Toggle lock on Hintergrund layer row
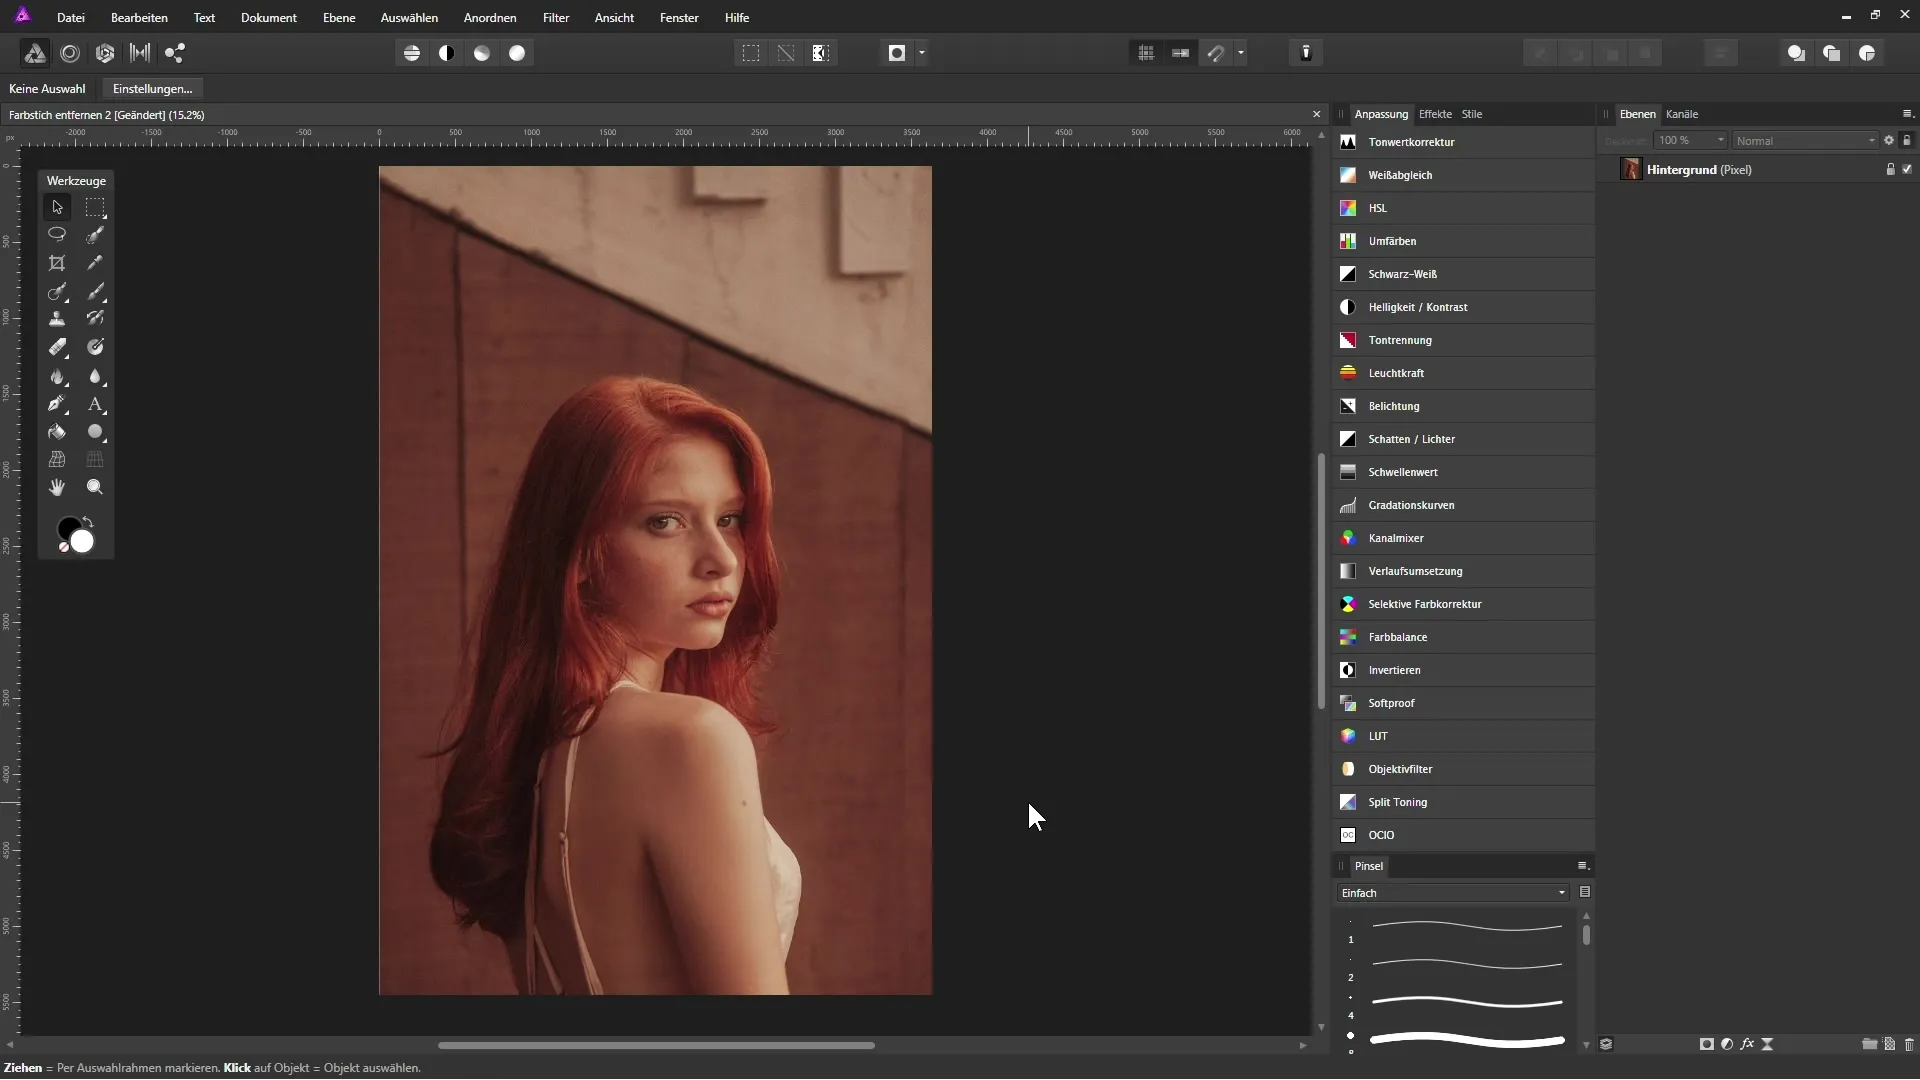Screen dimensions: 1920x1080 click(x=1890, y=170)
